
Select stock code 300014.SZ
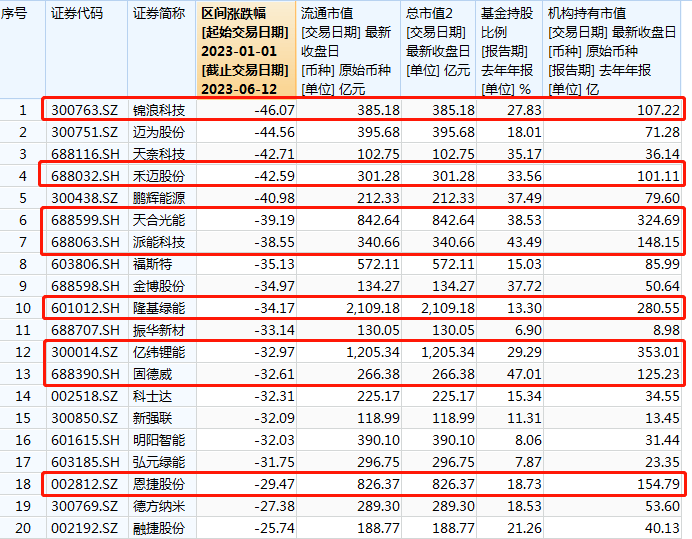[x=85, y=352]
